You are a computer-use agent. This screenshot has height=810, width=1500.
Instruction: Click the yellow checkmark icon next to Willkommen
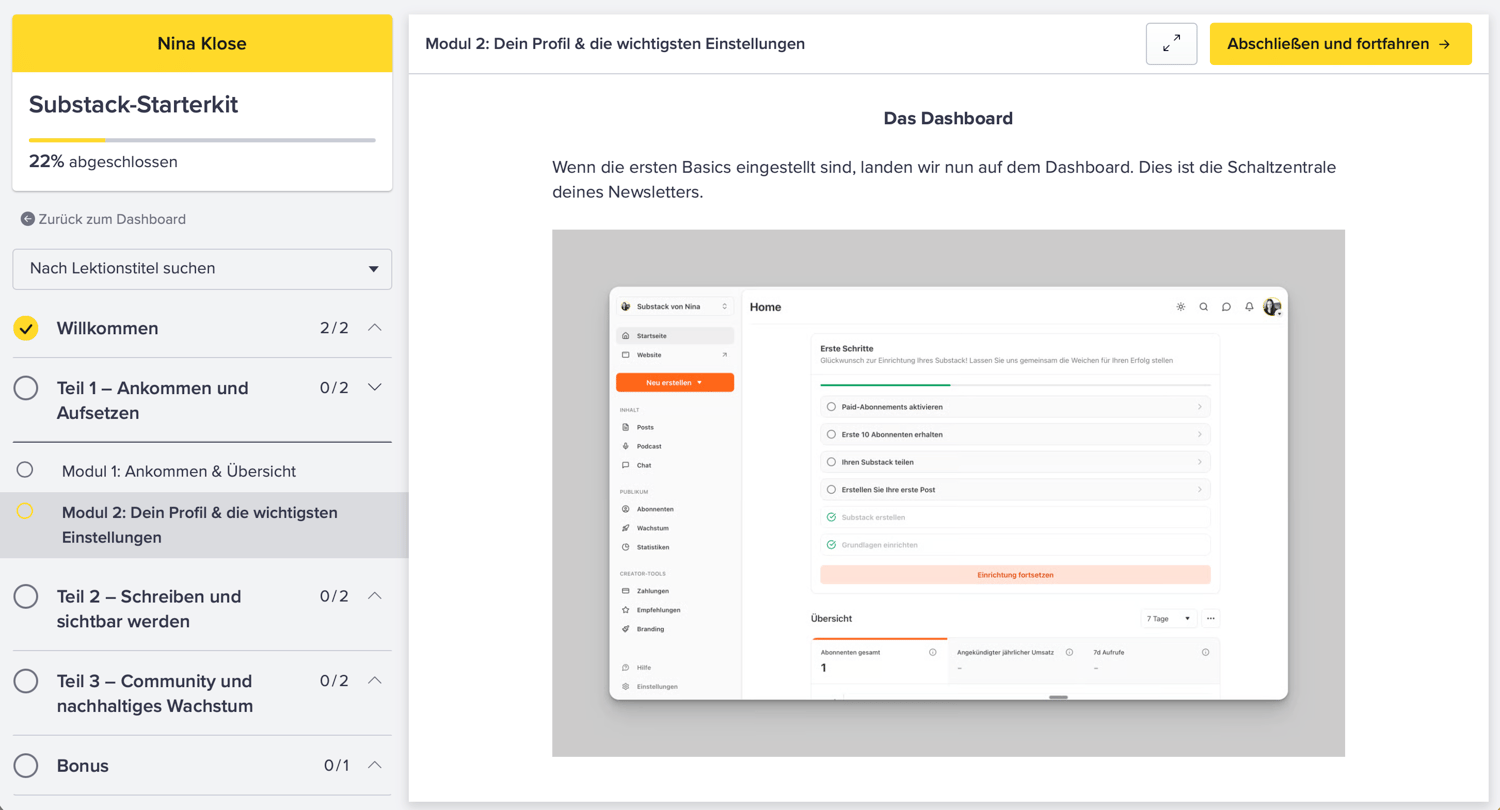[26, 328]
